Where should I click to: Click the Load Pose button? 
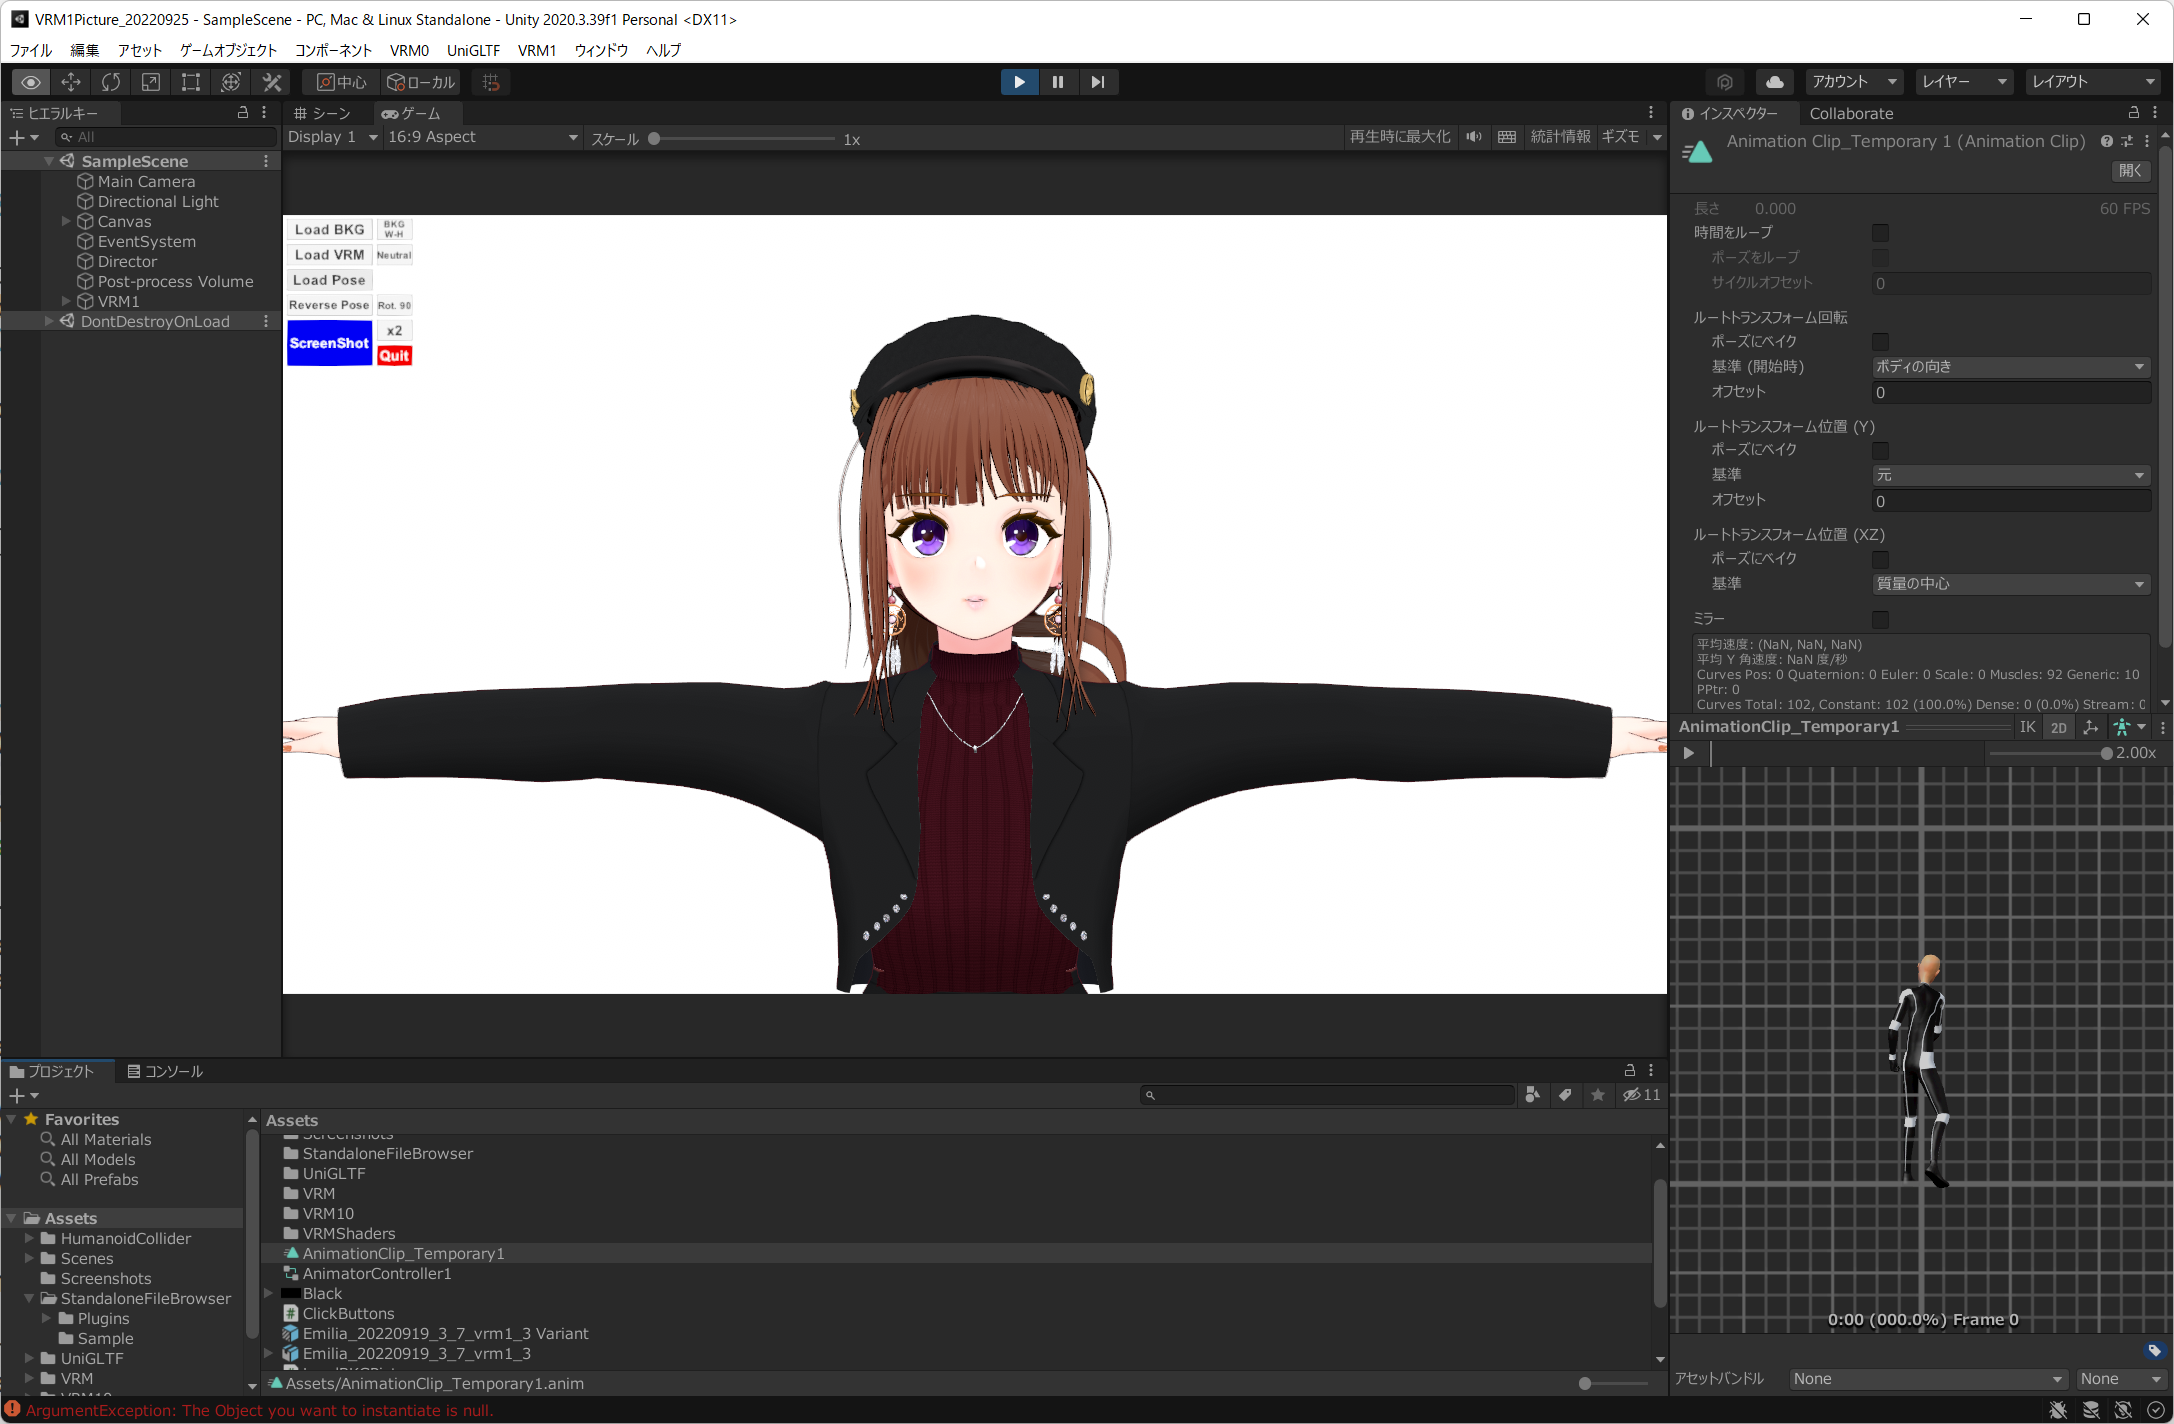(x=330, y=280)
